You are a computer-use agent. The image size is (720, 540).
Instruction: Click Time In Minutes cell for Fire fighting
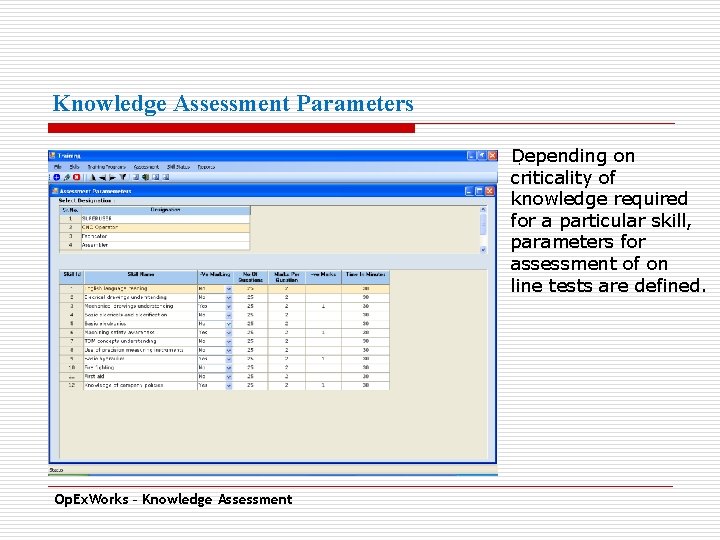(366, 368)
